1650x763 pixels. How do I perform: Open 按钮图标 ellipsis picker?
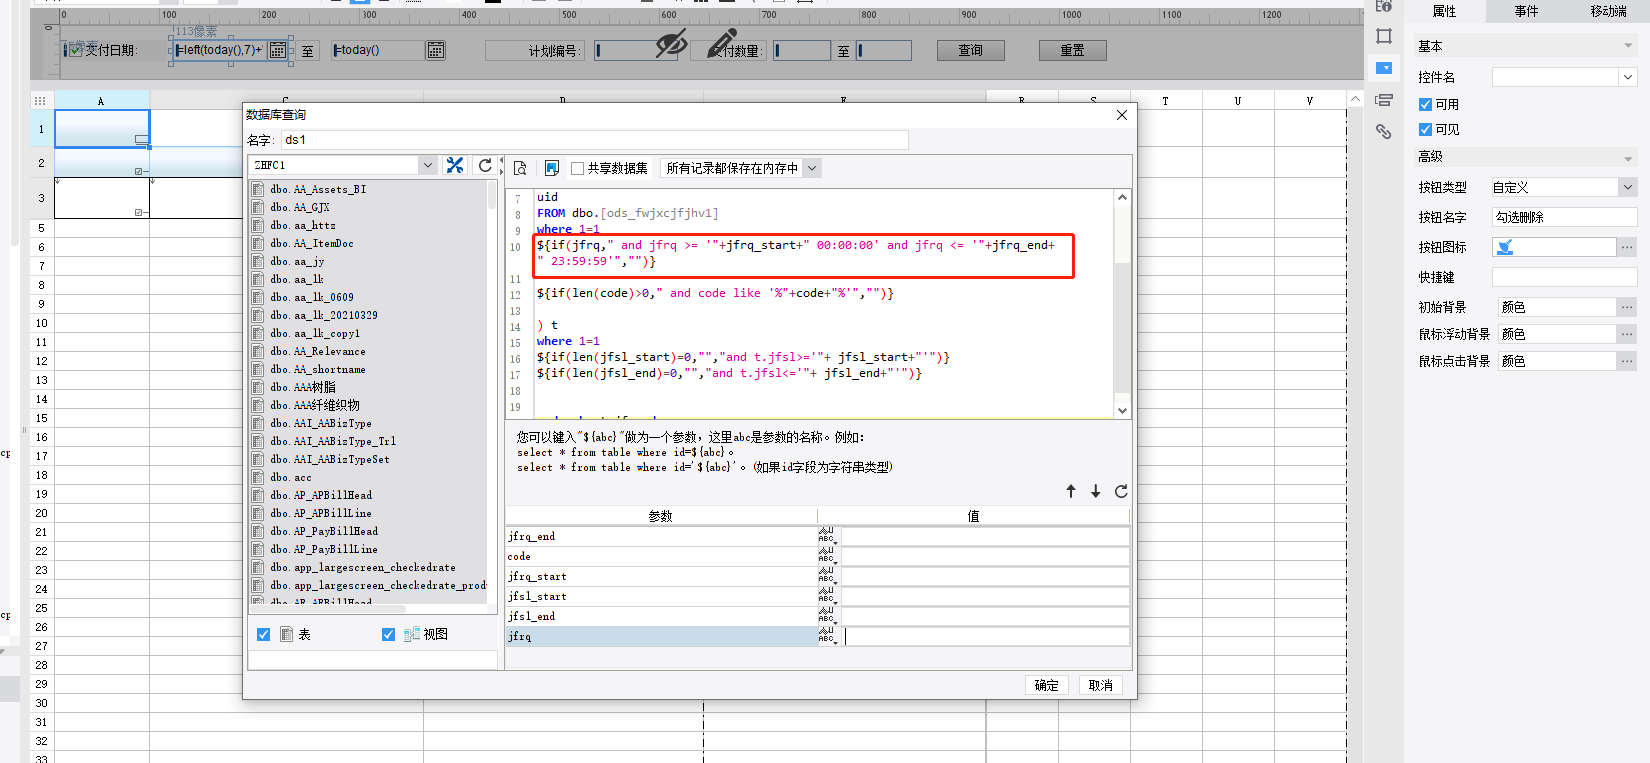coord(1627,247)
